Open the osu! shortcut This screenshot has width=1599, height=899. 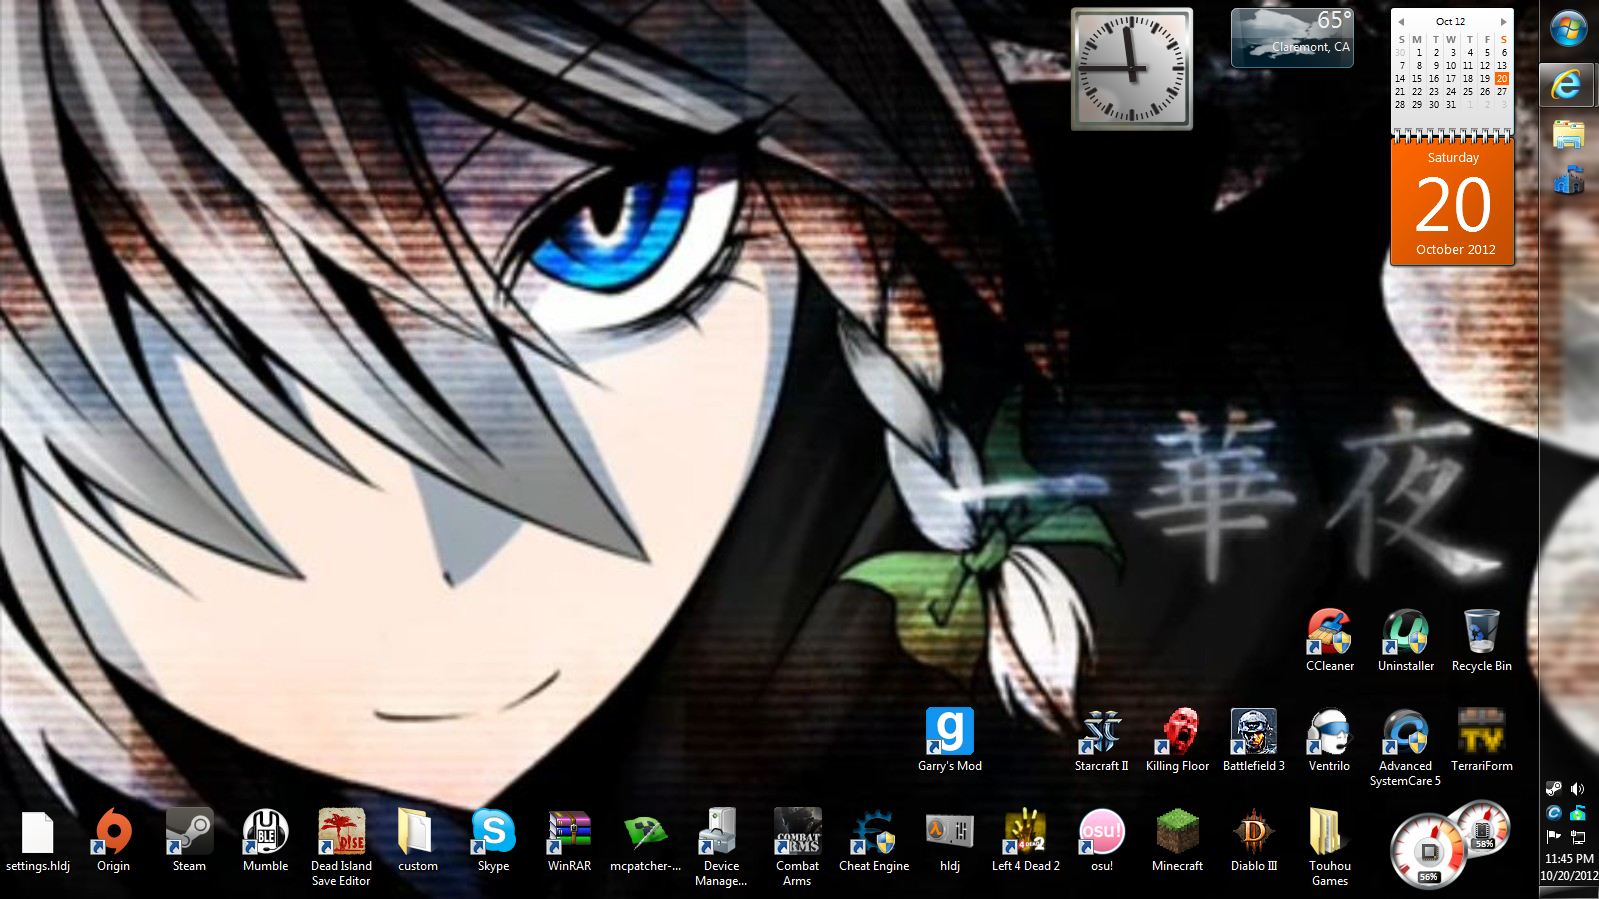[x=1101, y=841]
